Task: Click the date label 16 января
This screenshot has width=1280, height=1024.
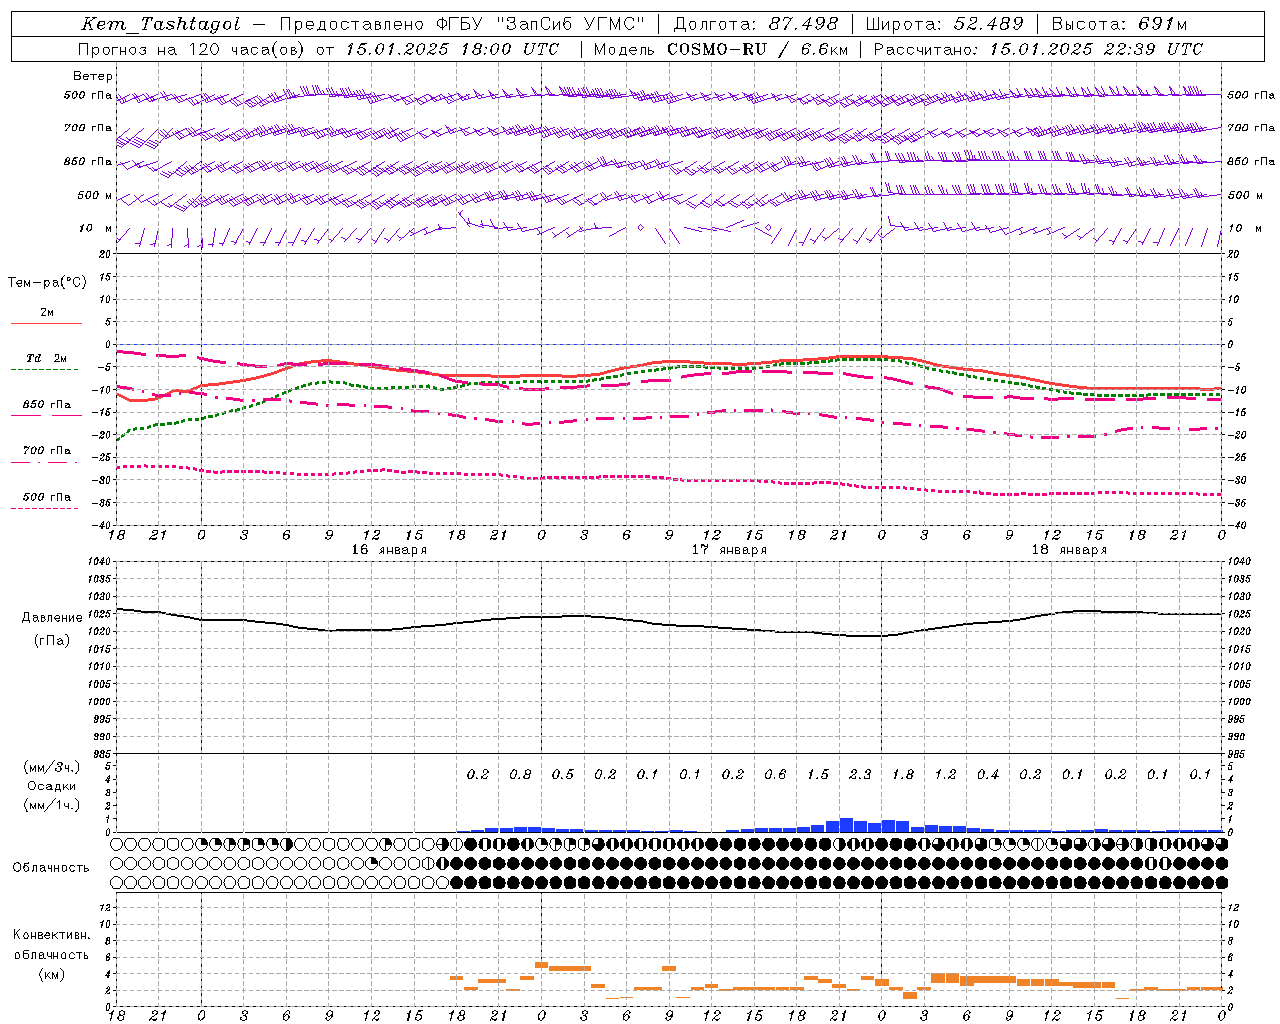Action: 389,550
